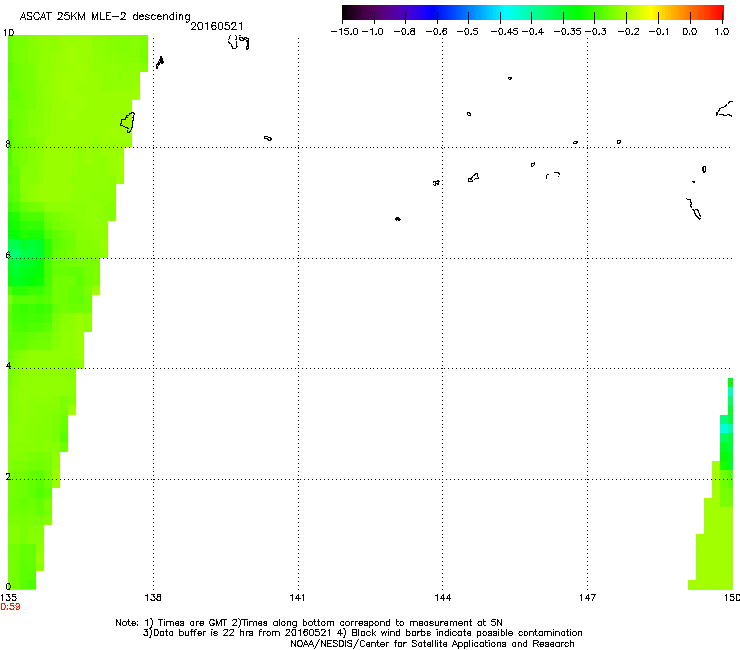
Task: Click the island outline inside the green swath
Action: point(127,122)
